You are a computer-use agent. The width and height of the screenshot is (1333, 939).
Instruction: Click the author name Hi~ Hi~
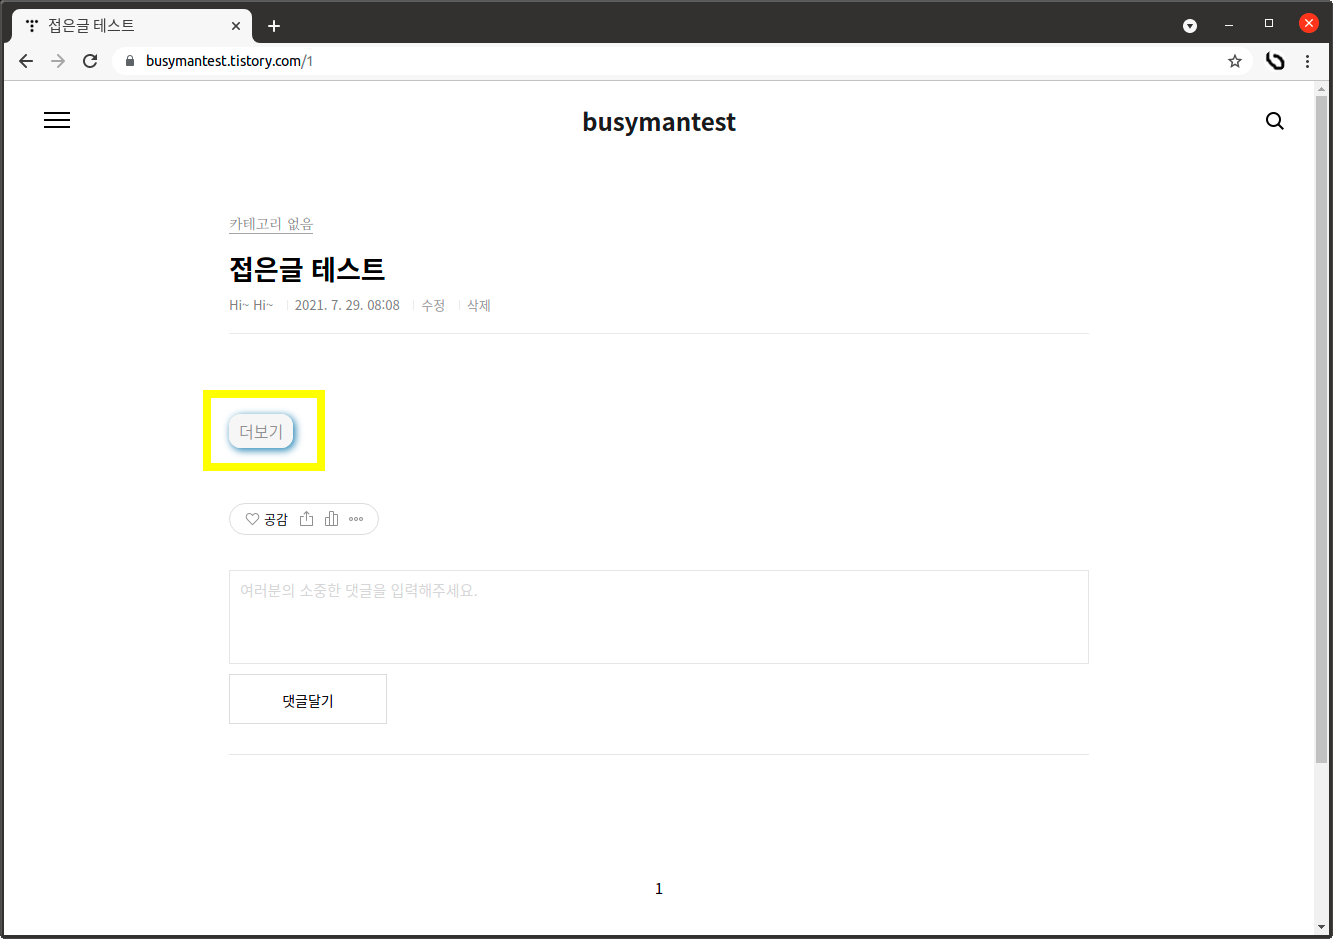(x=251, y=305)
